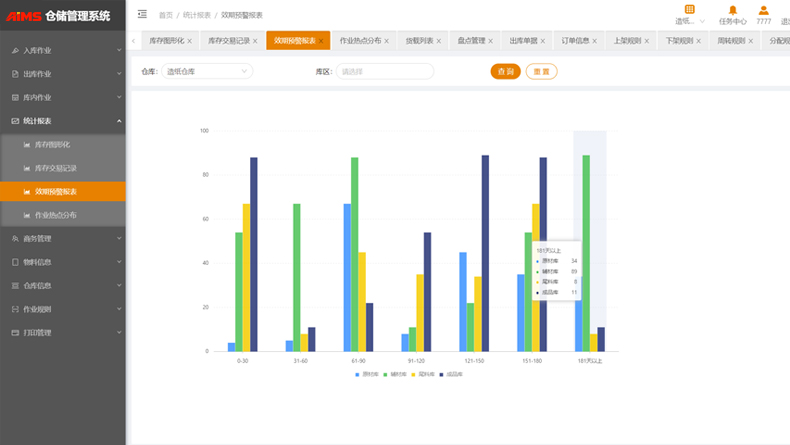Image resolution: width=790 pixels, height=445 pixels.
Task: Collapse the sidebar with the hamburger icon
Action: click(x=142, y=14)
